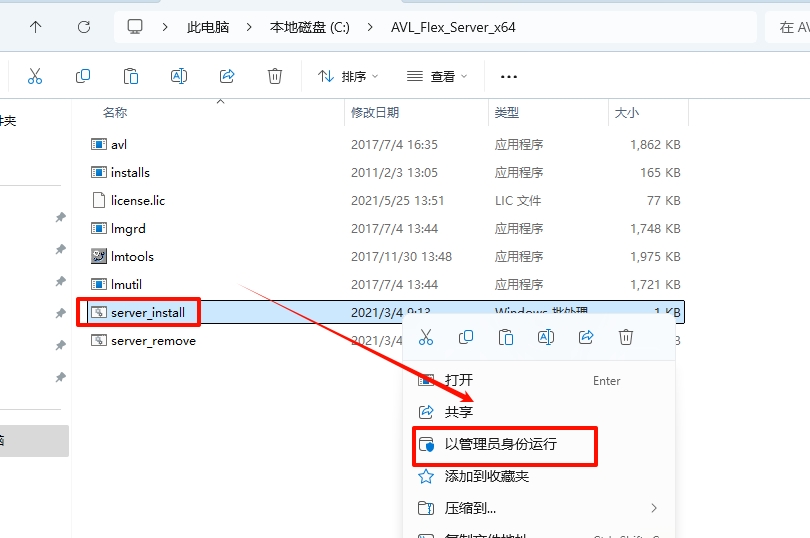Click Delete trash icon in Explorer toolbar
Screen dimensions: 810x538
pos(275,76)
